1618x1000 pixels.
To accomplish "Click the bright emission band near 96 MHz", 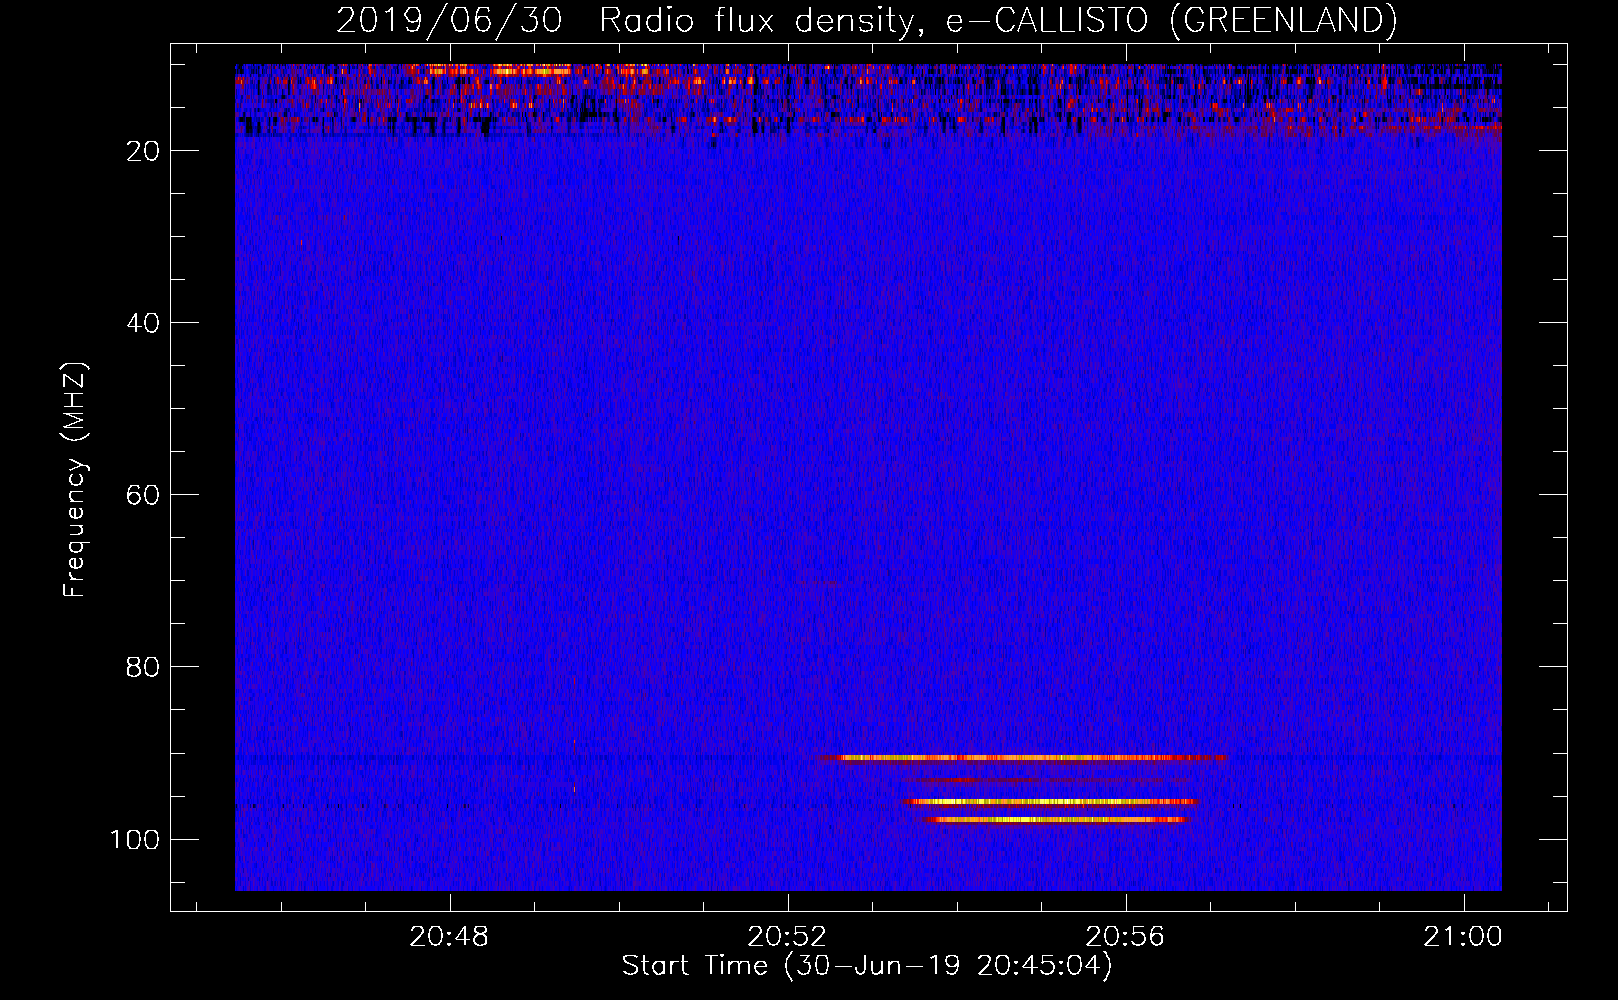I will pos(1049,802).
